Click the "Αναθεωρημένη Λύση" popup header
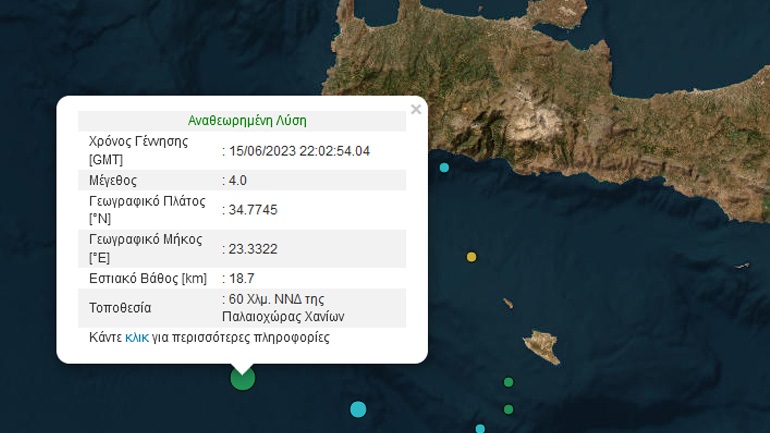Viewport: 770px width, 433px height. (247, 121)
